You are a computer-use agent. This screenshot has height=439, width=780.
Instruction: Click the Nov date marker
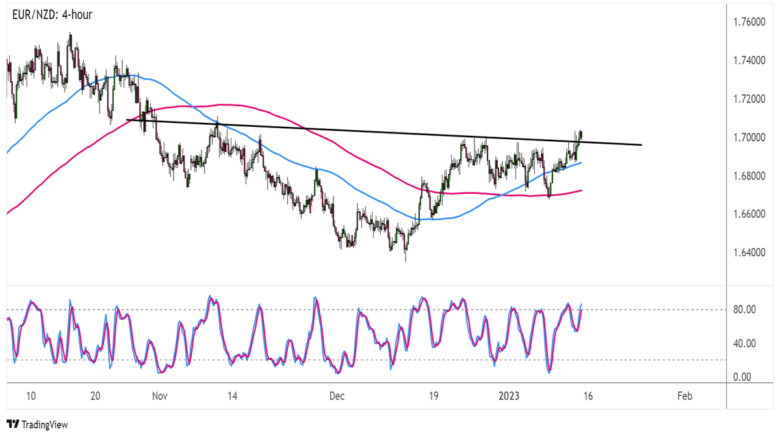pos(160,396)
